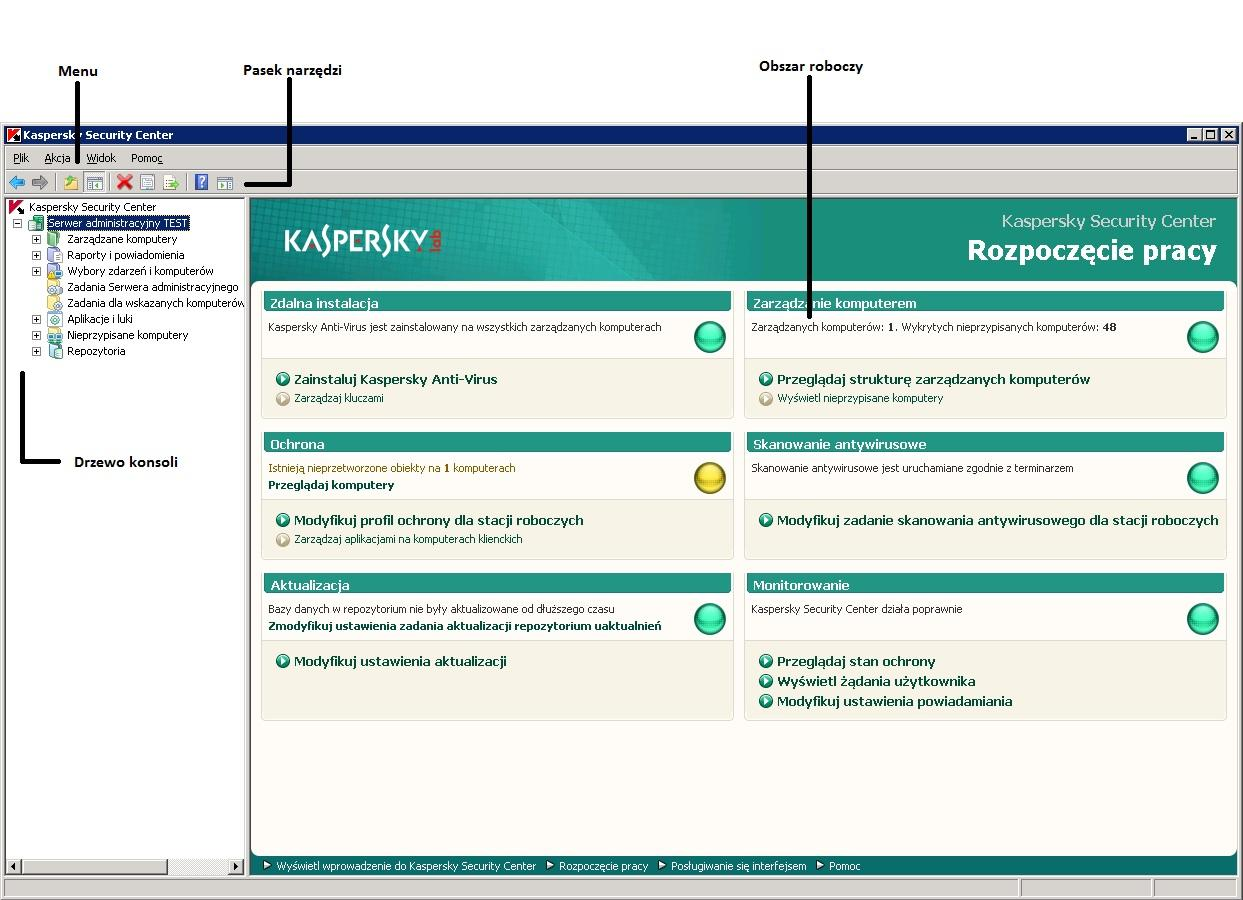1243x900 pixels.
Task: Click the green status indicator in Skanowanie antywirusowe
Action: click(1203, 478)
